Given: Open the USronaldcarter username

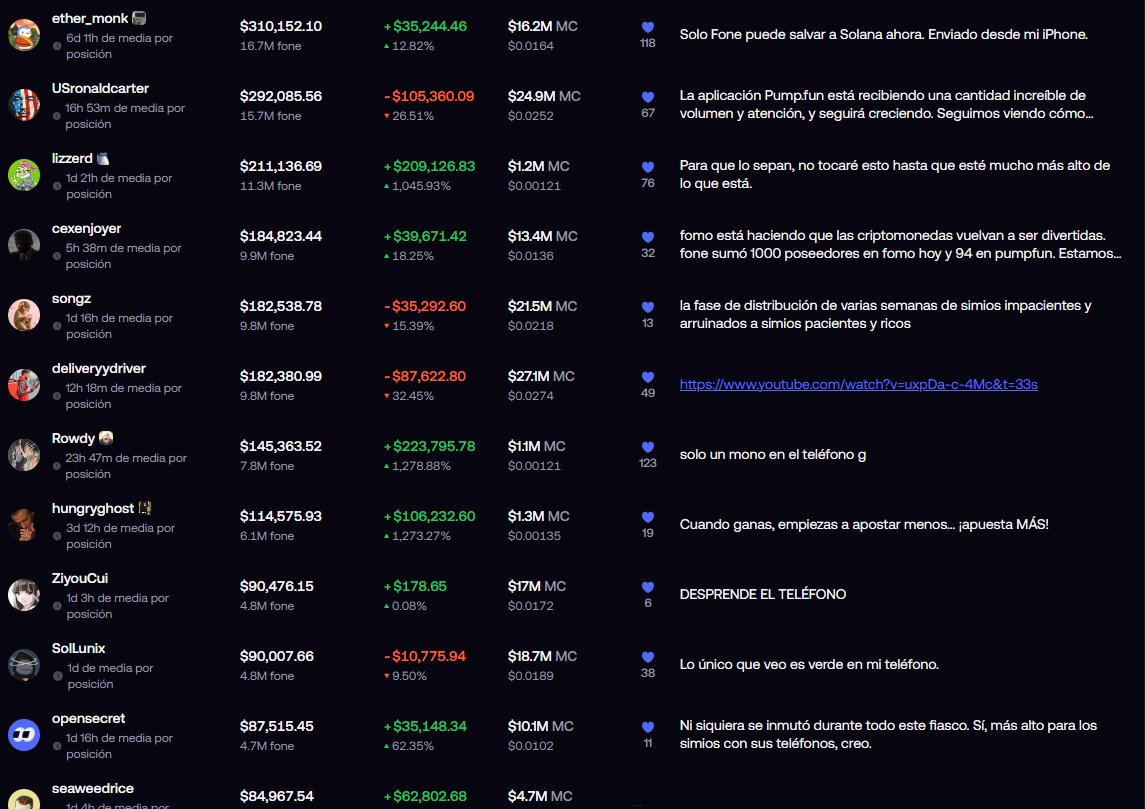Looking at the screenshot, I should pyautogui.click(x=100, y=88).
